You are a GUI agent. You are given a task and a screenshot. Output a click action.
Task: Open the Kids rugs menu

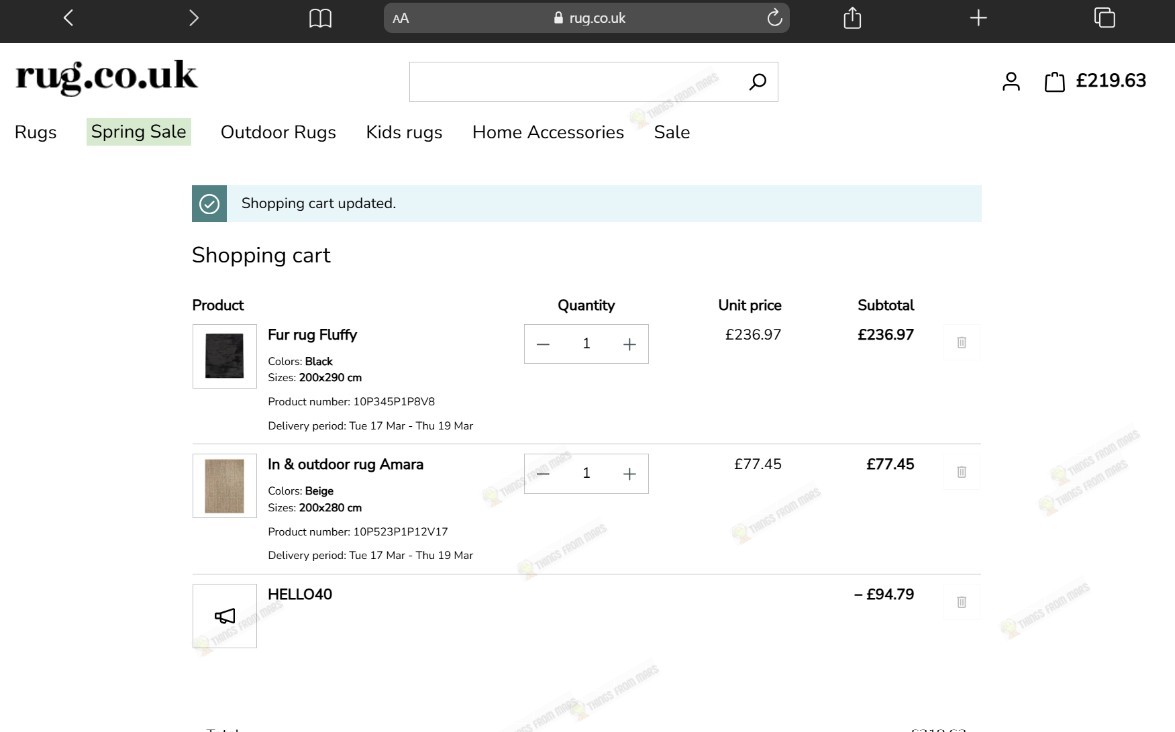(x=404, y=133)
